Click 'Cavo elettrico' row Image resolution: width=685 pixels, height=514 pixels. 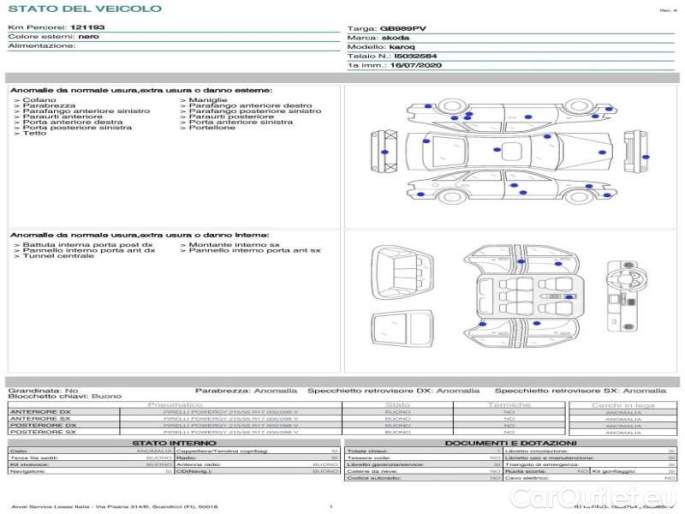click(x=590, y=478)
